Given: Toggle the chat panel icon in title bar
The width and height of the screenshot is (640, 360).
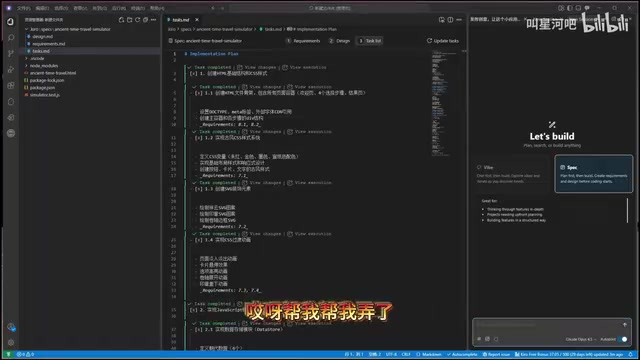Looking at the screenshot, I should click(587, 8).
